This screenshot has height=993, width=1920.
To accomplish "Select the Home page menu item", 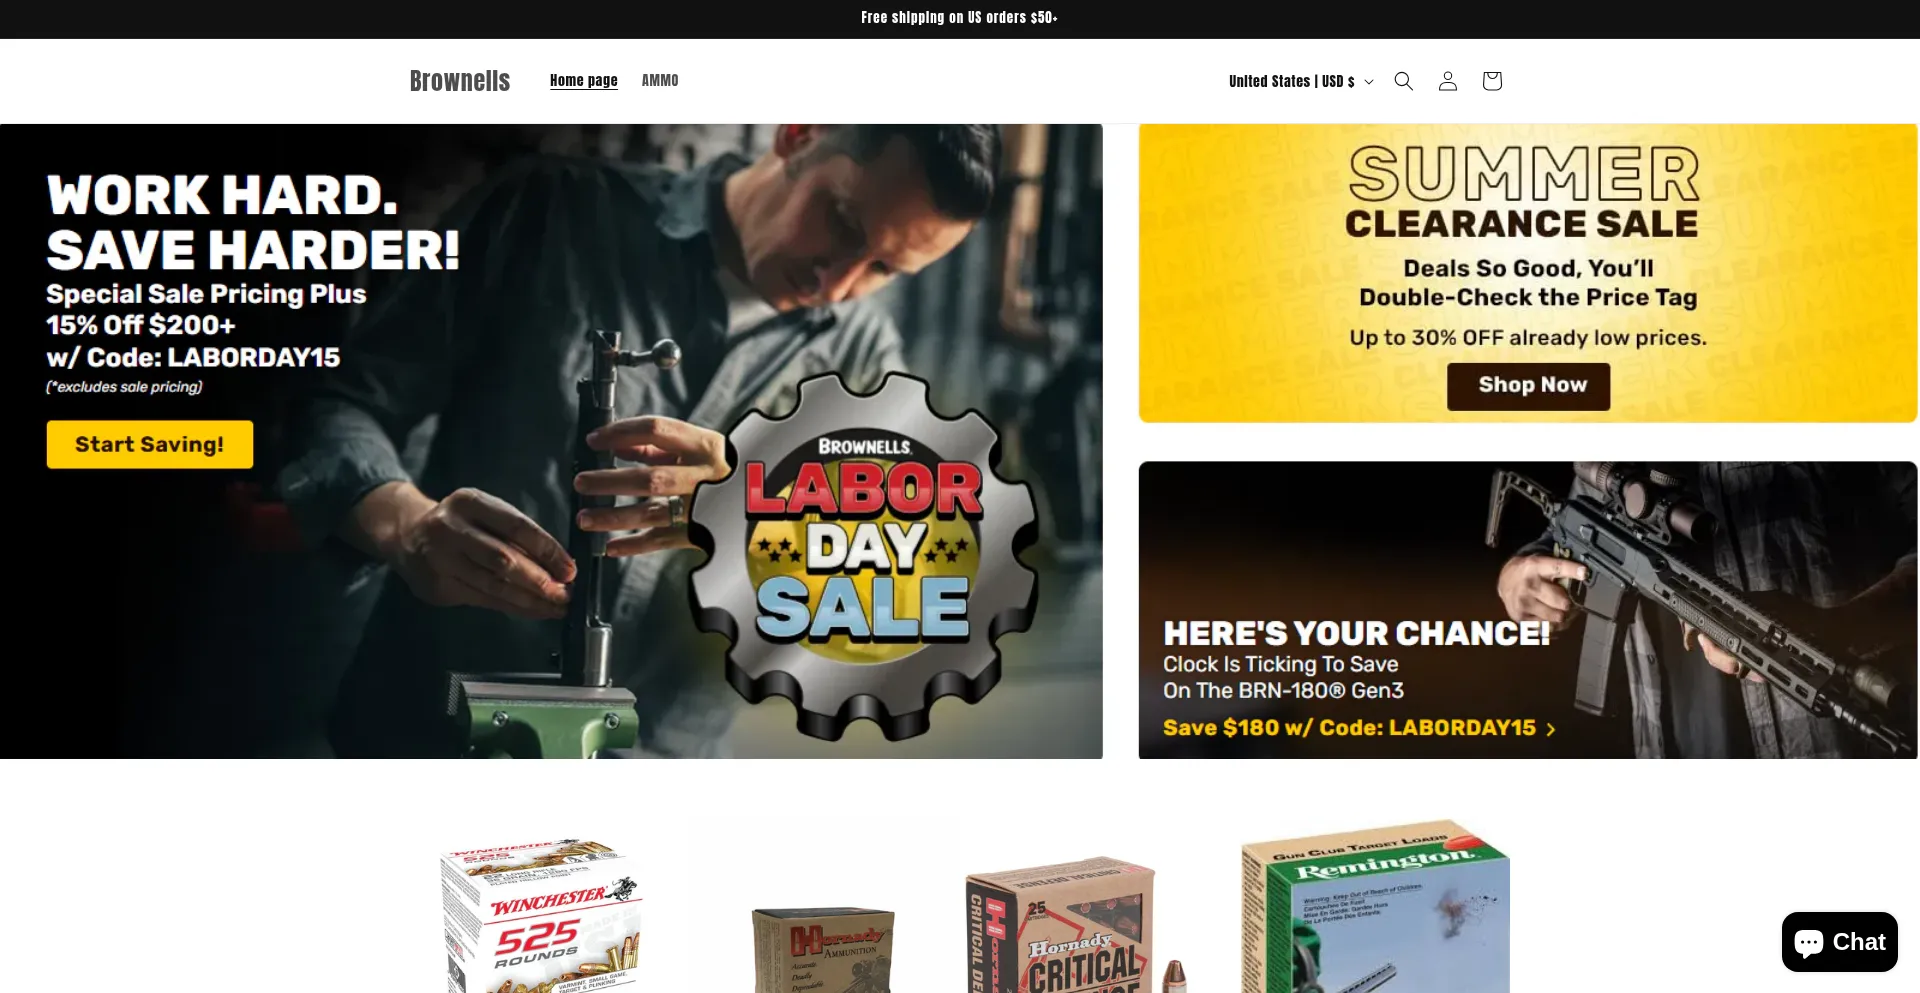I will (x=583, y=80).
